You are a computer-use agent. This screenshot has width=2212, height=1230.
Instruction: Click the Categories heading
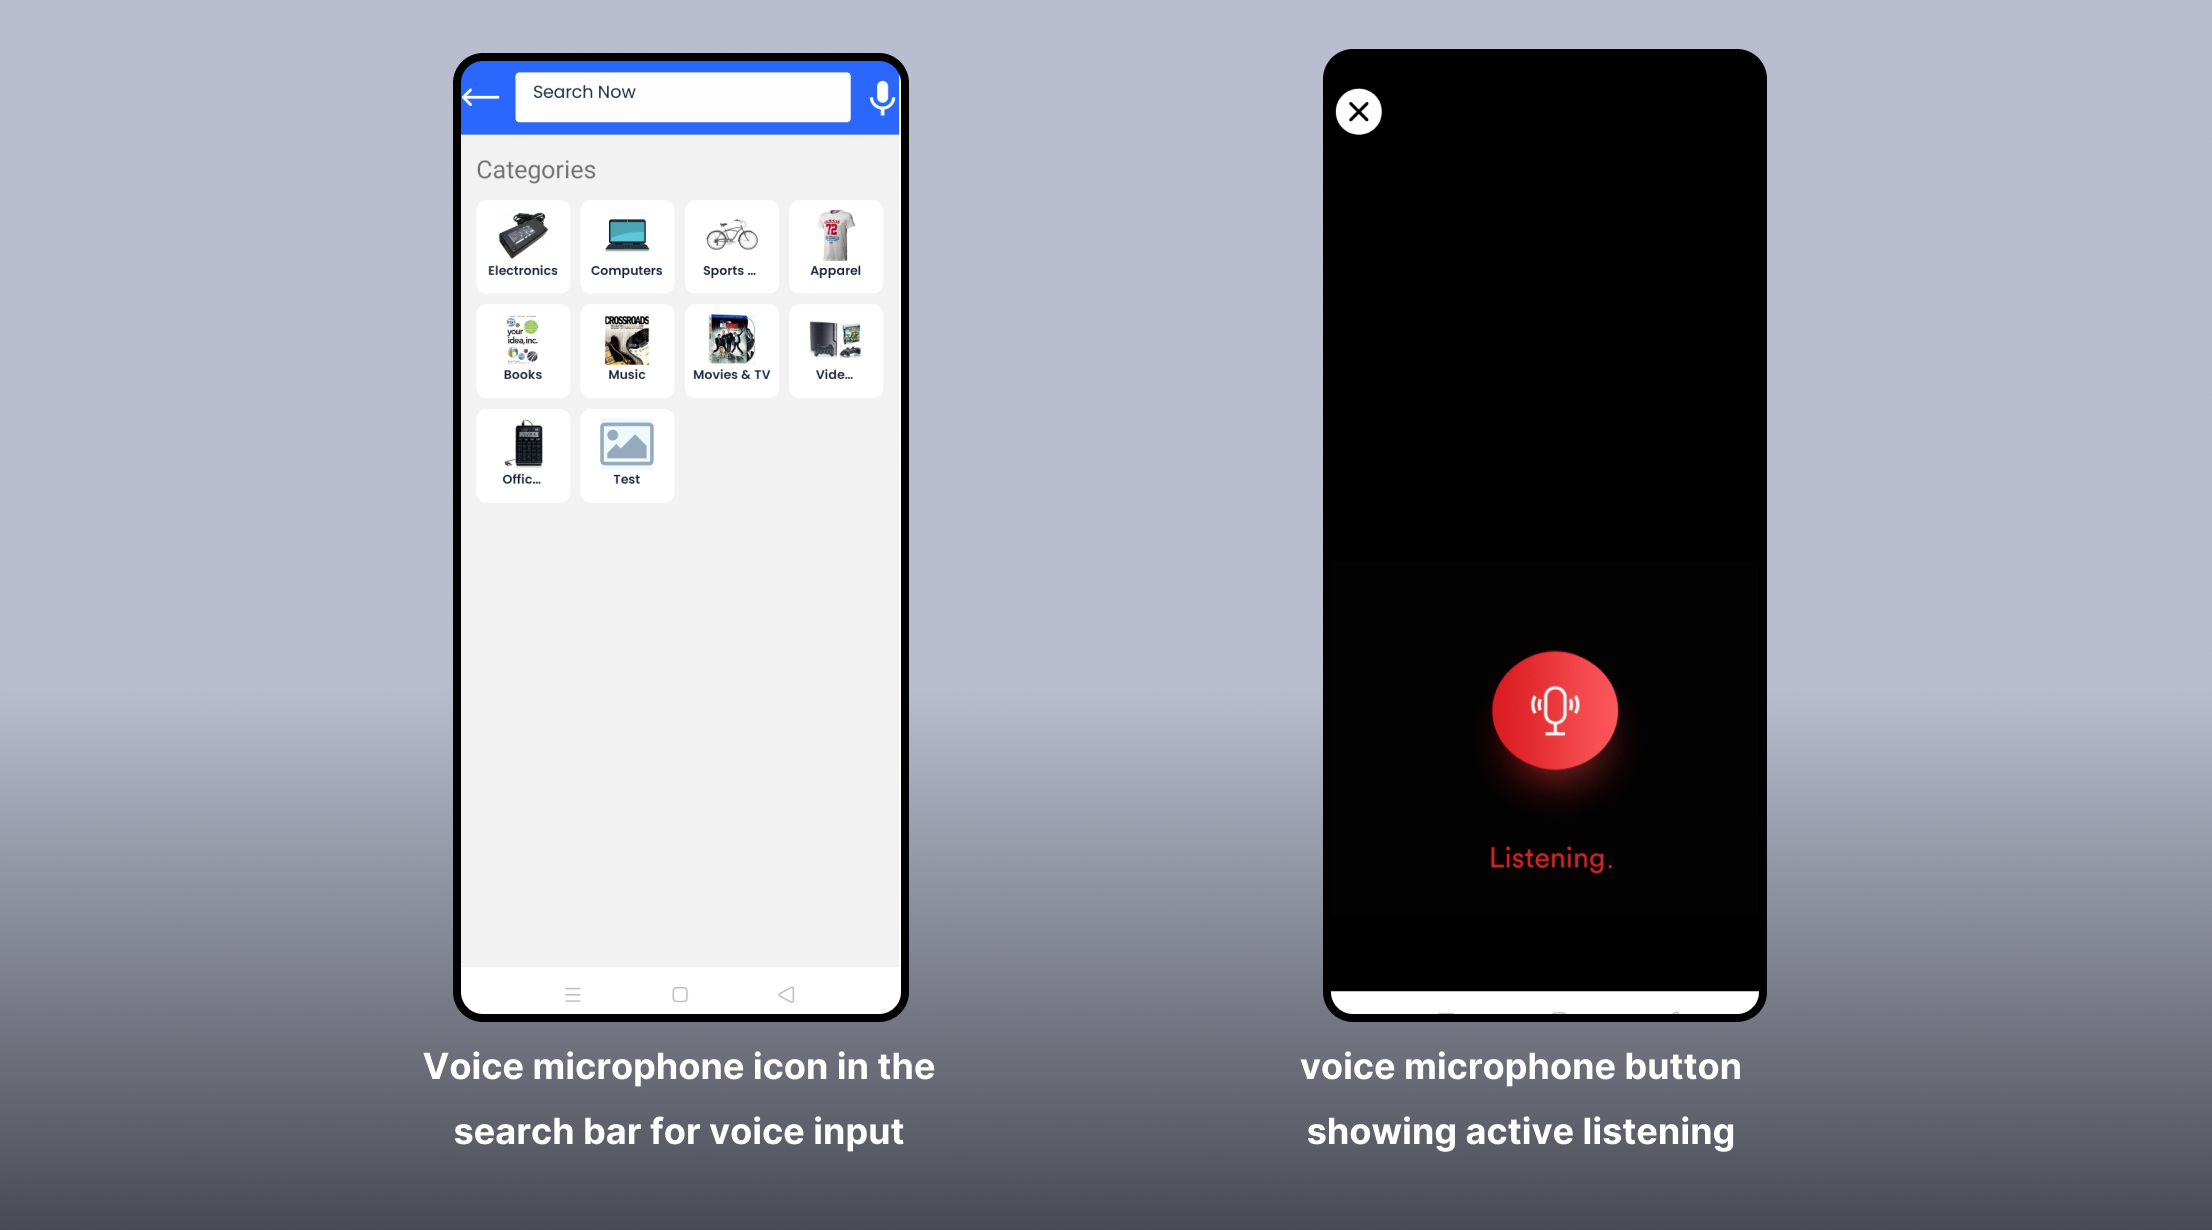coord(536,170)
